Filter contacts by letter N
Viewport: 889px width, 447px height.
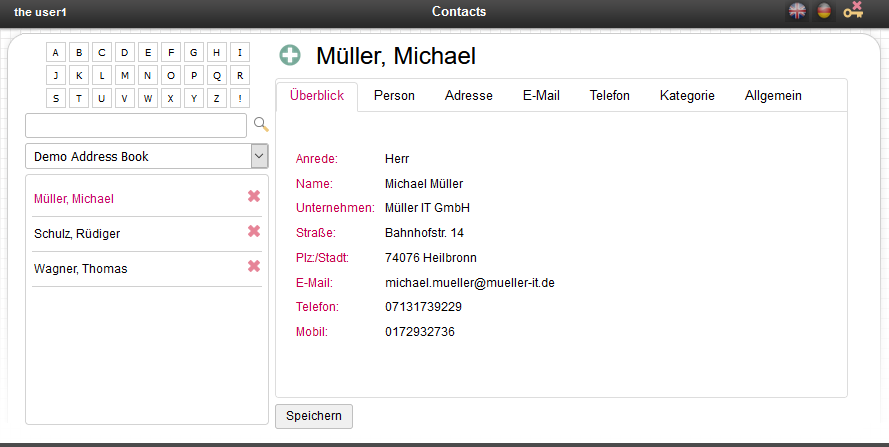[148, 75]
